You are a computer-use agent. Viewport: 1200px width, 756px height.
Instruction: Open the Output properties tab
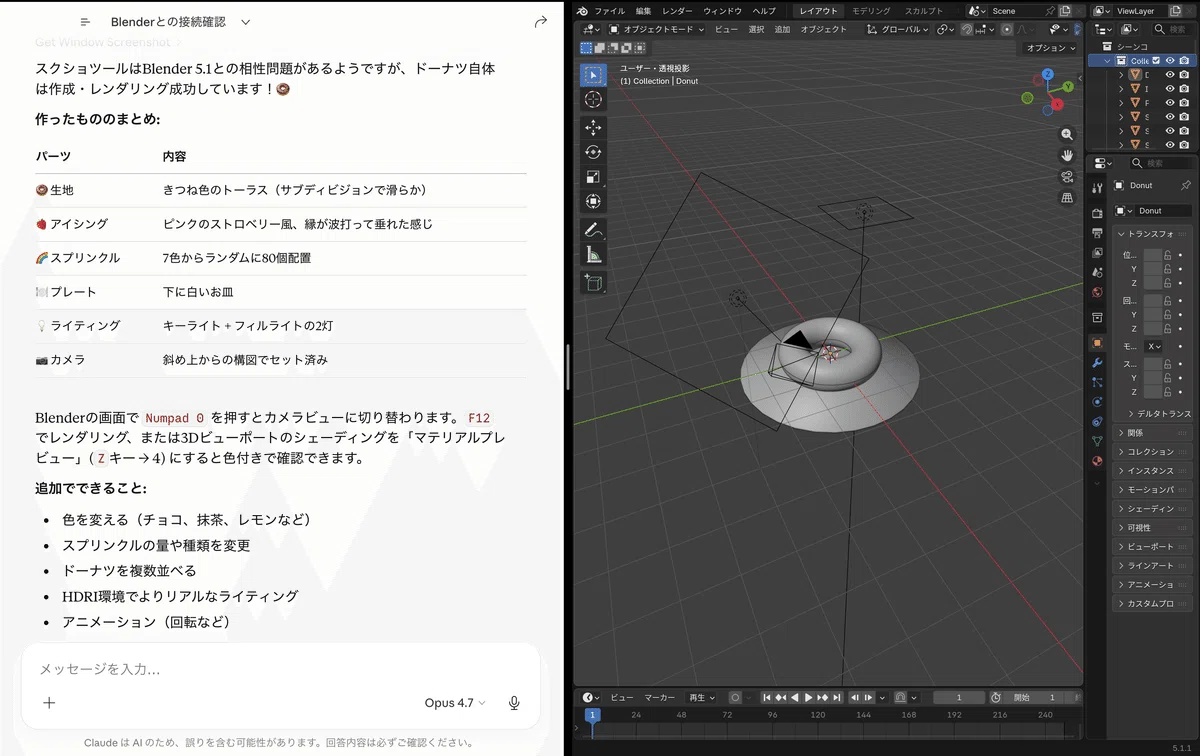tap(1097, 232)
